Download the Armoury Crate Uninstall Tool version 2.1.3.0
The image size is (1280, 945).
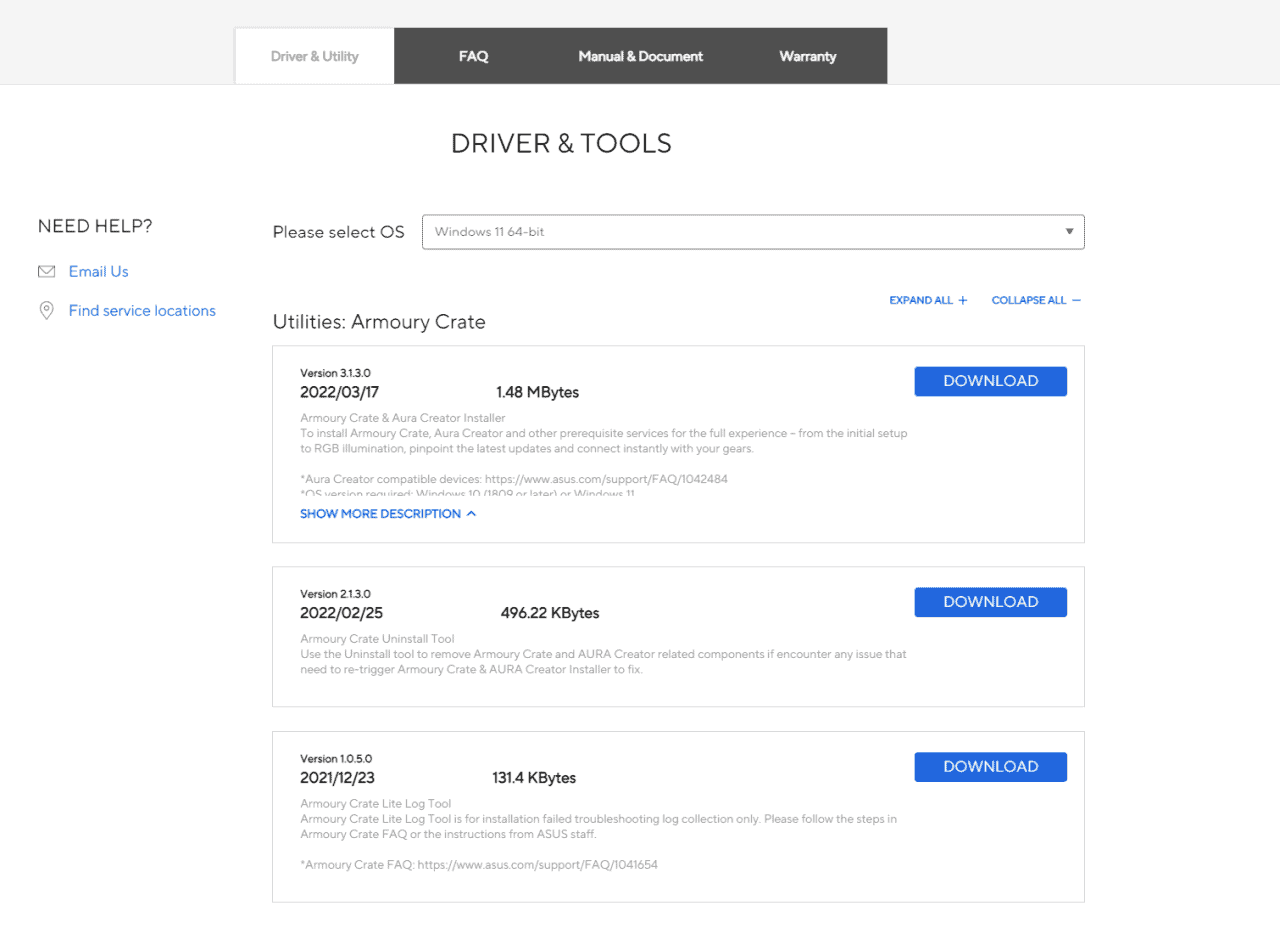[x=990, y=602]
